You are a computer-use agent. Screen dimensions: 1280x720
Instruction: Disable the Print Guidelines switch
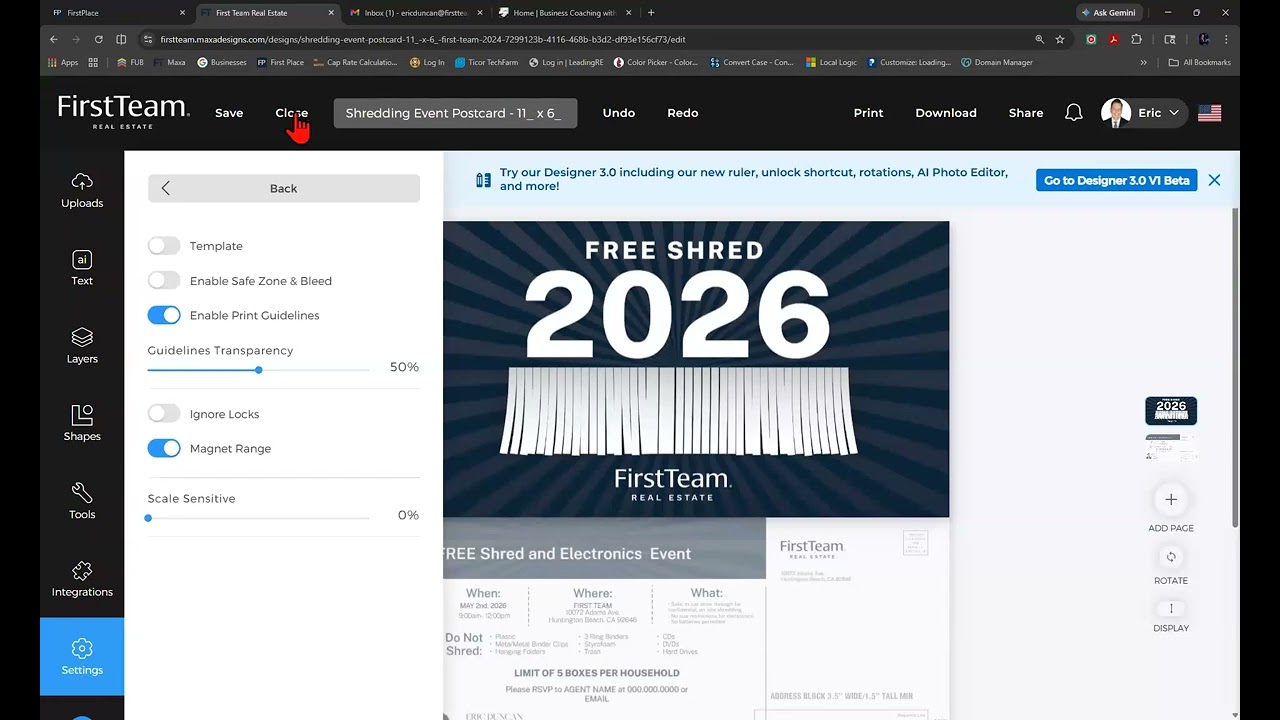coord(164,315)
